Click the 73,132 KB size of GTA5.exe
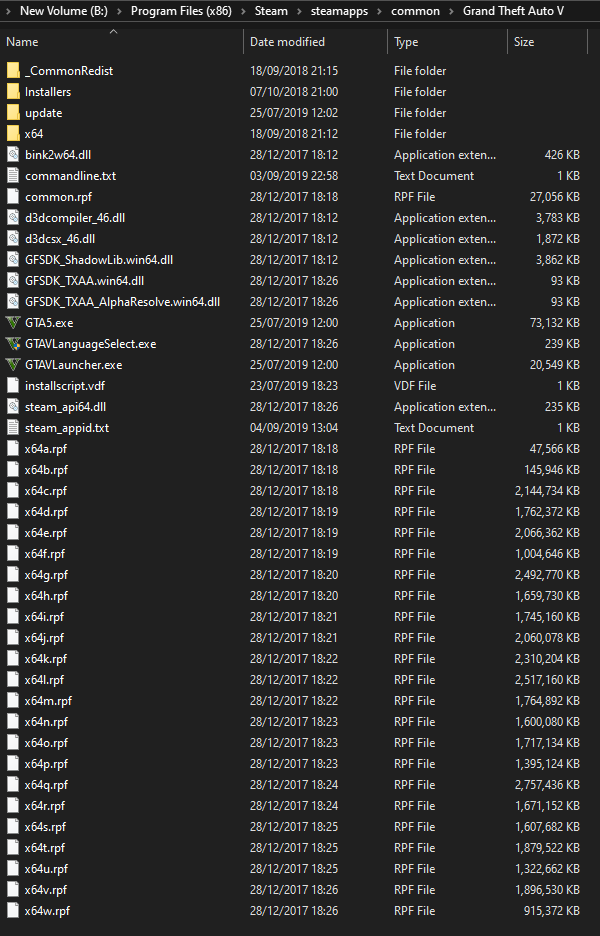The height and width of the screenshot is (936, 600). (555, 322)
